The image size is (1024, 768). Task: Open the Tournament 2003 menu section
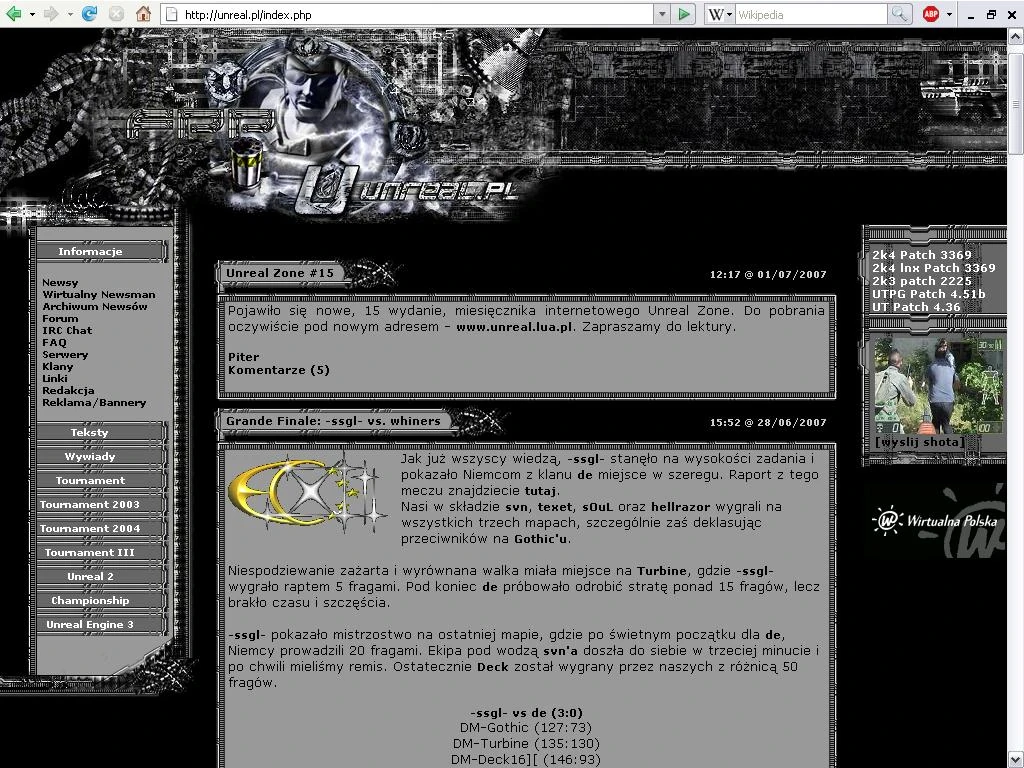coord(91,505)
